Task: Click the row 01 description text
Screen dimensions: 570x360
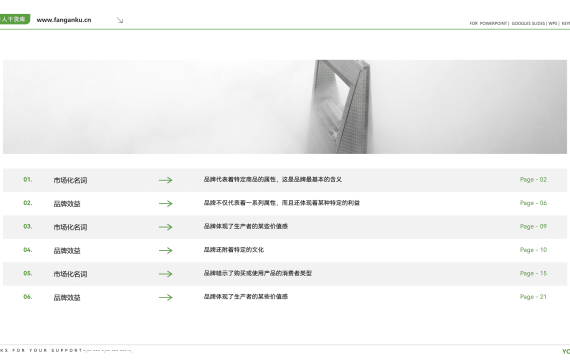Action: click(x=273, y=179)
